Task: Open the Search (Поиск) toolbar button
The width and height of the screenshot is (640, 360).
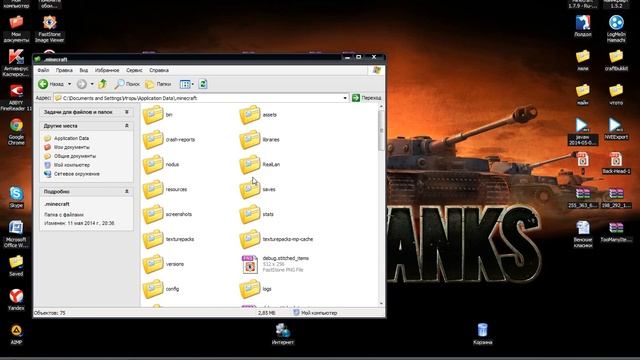Action: click(x=127, y=84)
